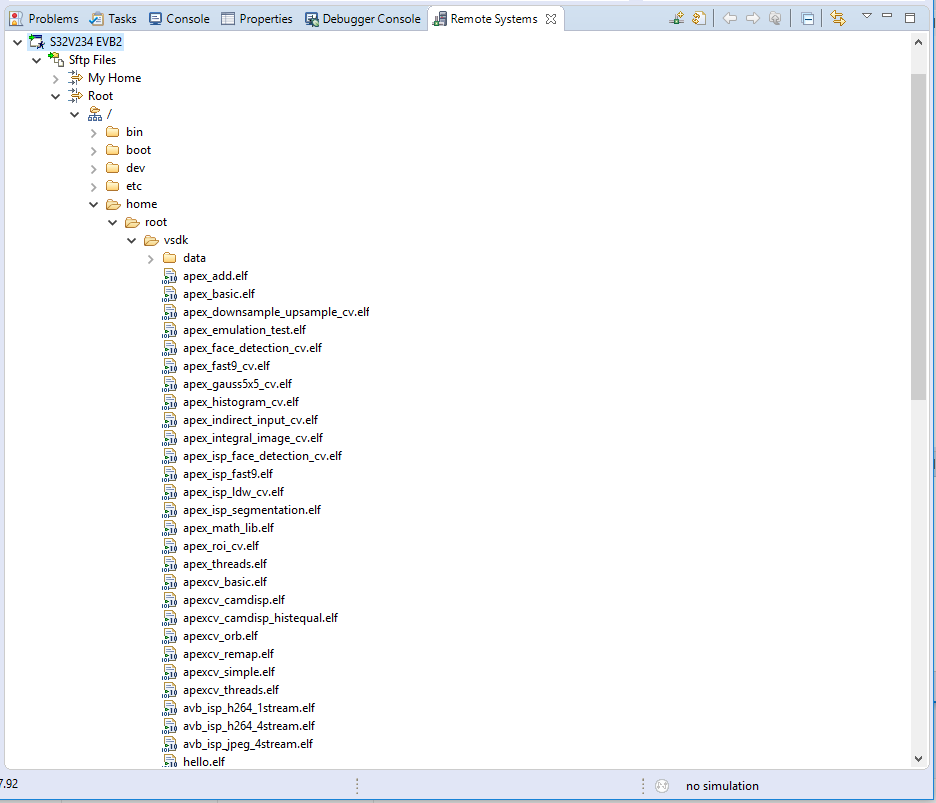Click the Sftp Files subsystem icon
The image size is (936, 803).
pyautogui.click(x=56, y=60)
